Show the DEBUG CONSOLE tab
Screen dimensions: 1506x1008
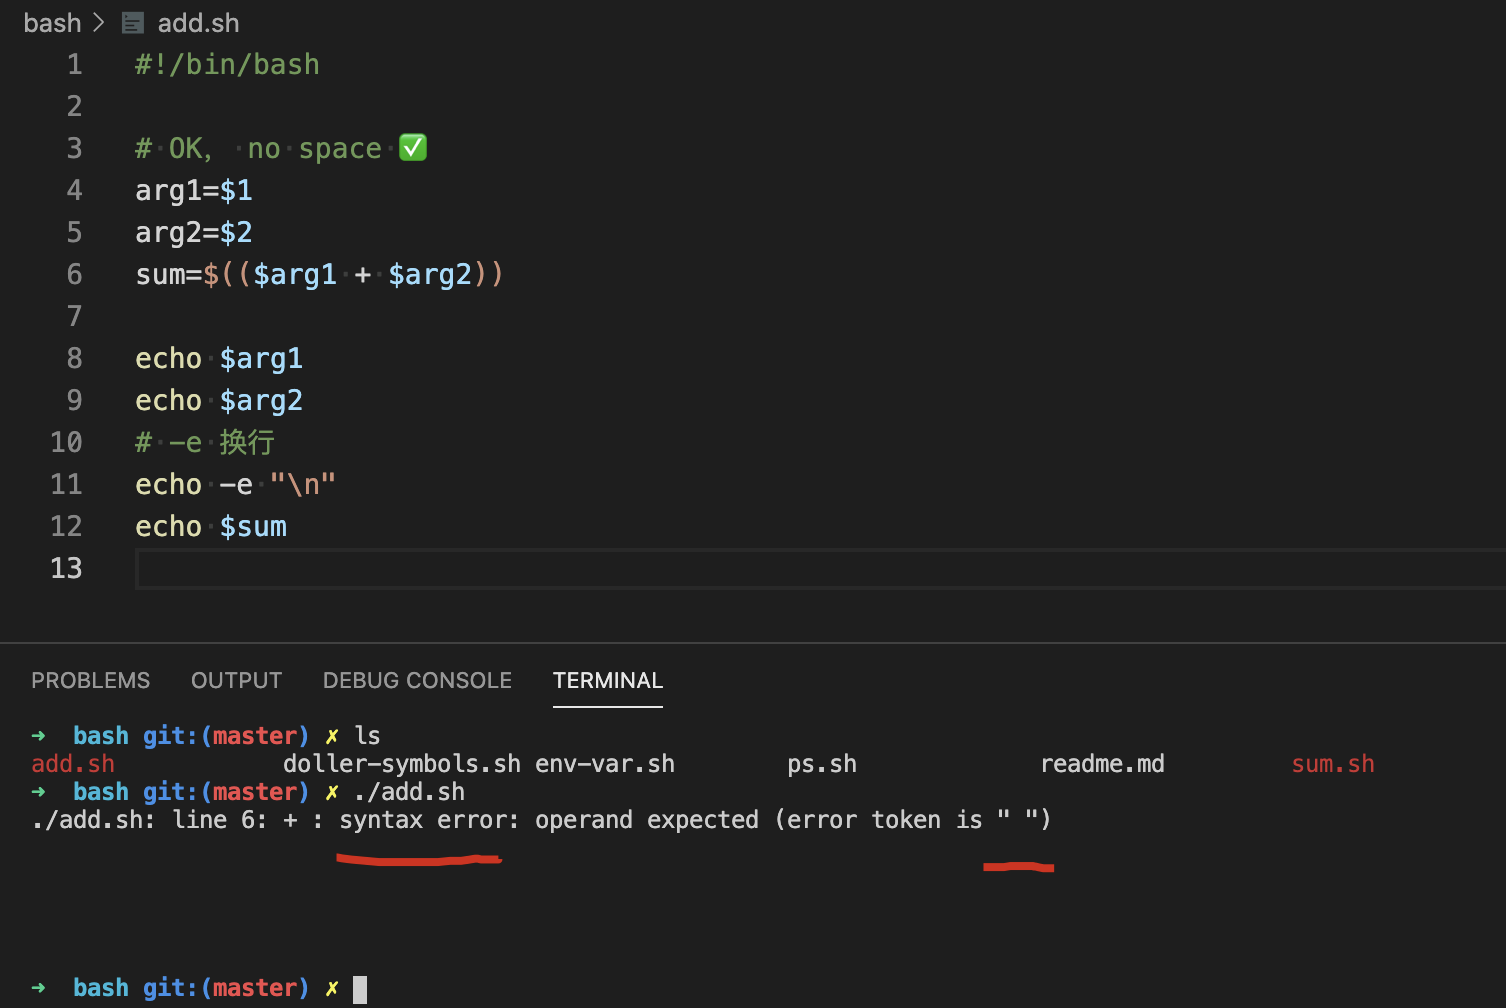[417, 680]
